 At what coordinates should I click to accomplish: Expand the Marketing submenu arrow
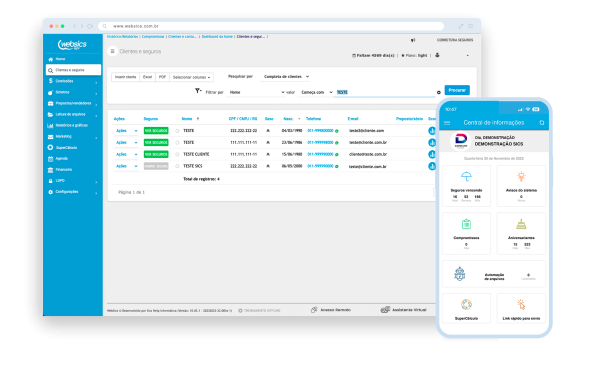tap(96, 138)
